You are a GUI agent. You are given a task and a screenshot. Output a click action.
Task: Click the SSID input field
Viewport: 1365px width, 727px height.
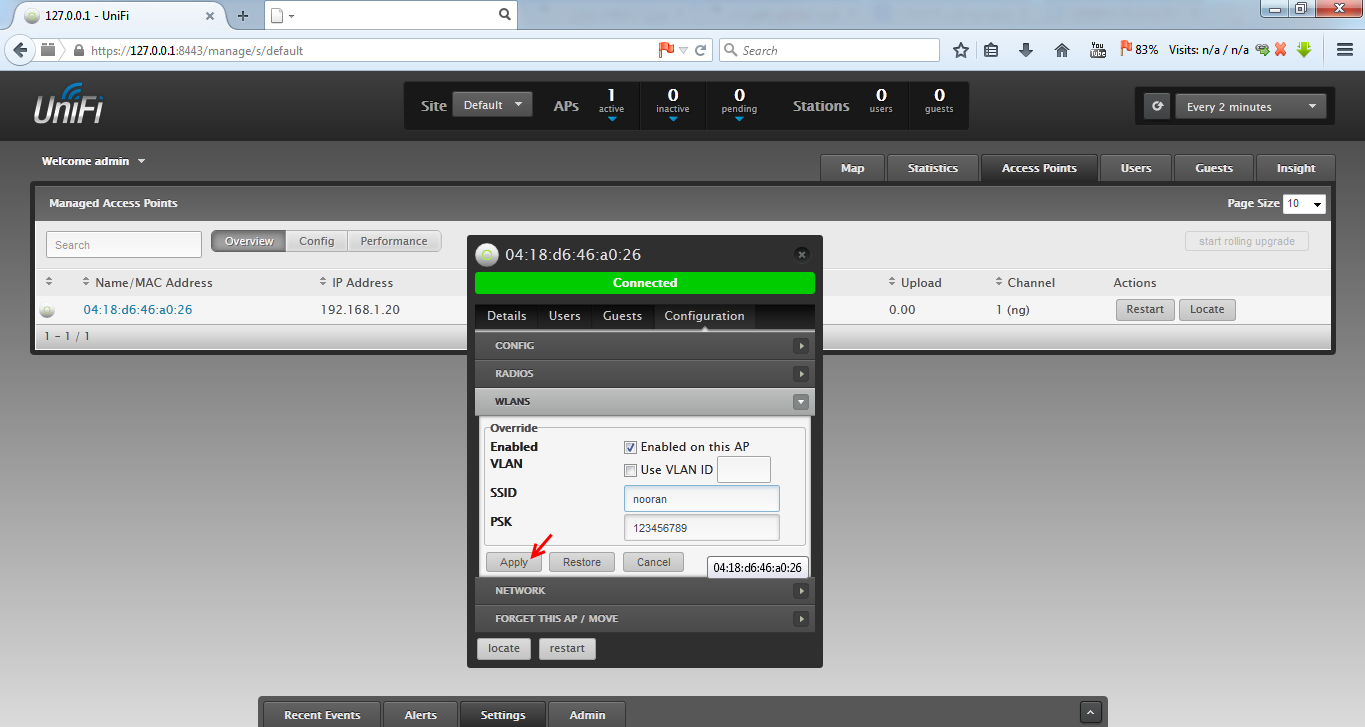[x=701, y=499]
